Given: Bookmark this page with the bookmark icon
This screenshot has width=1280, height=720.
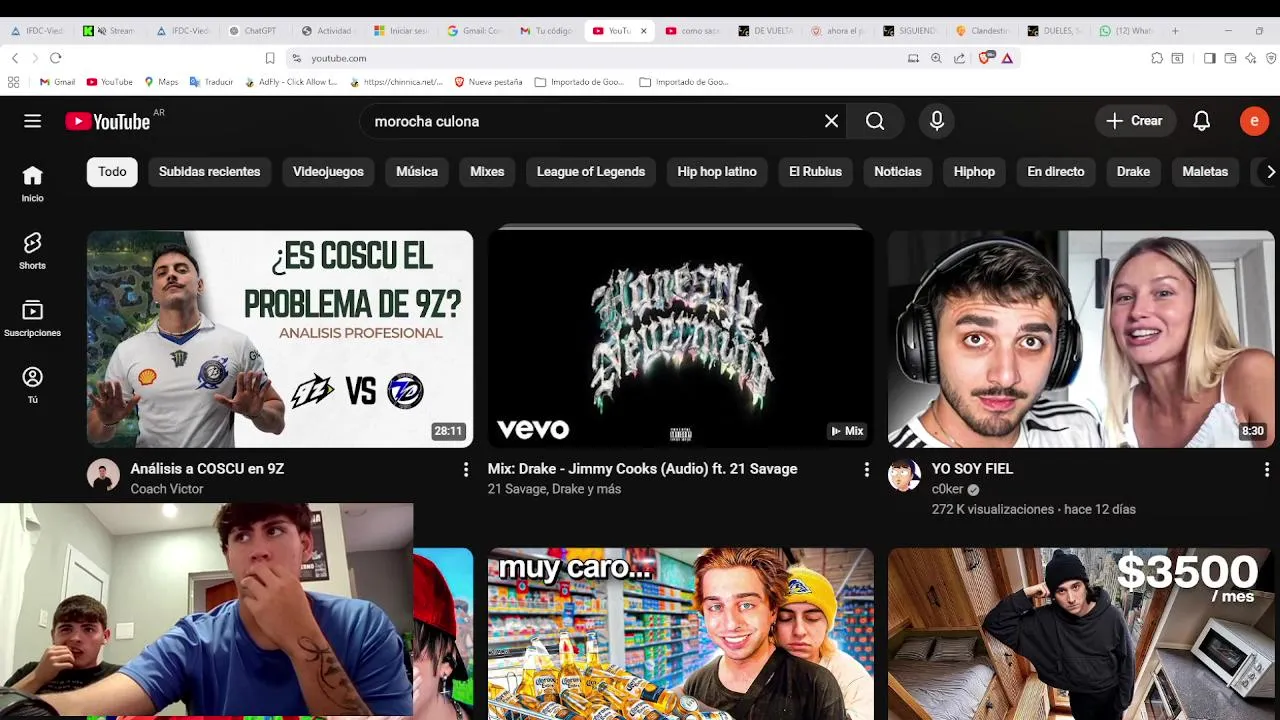Looking at the screenshot, I should tap(269, 58).
